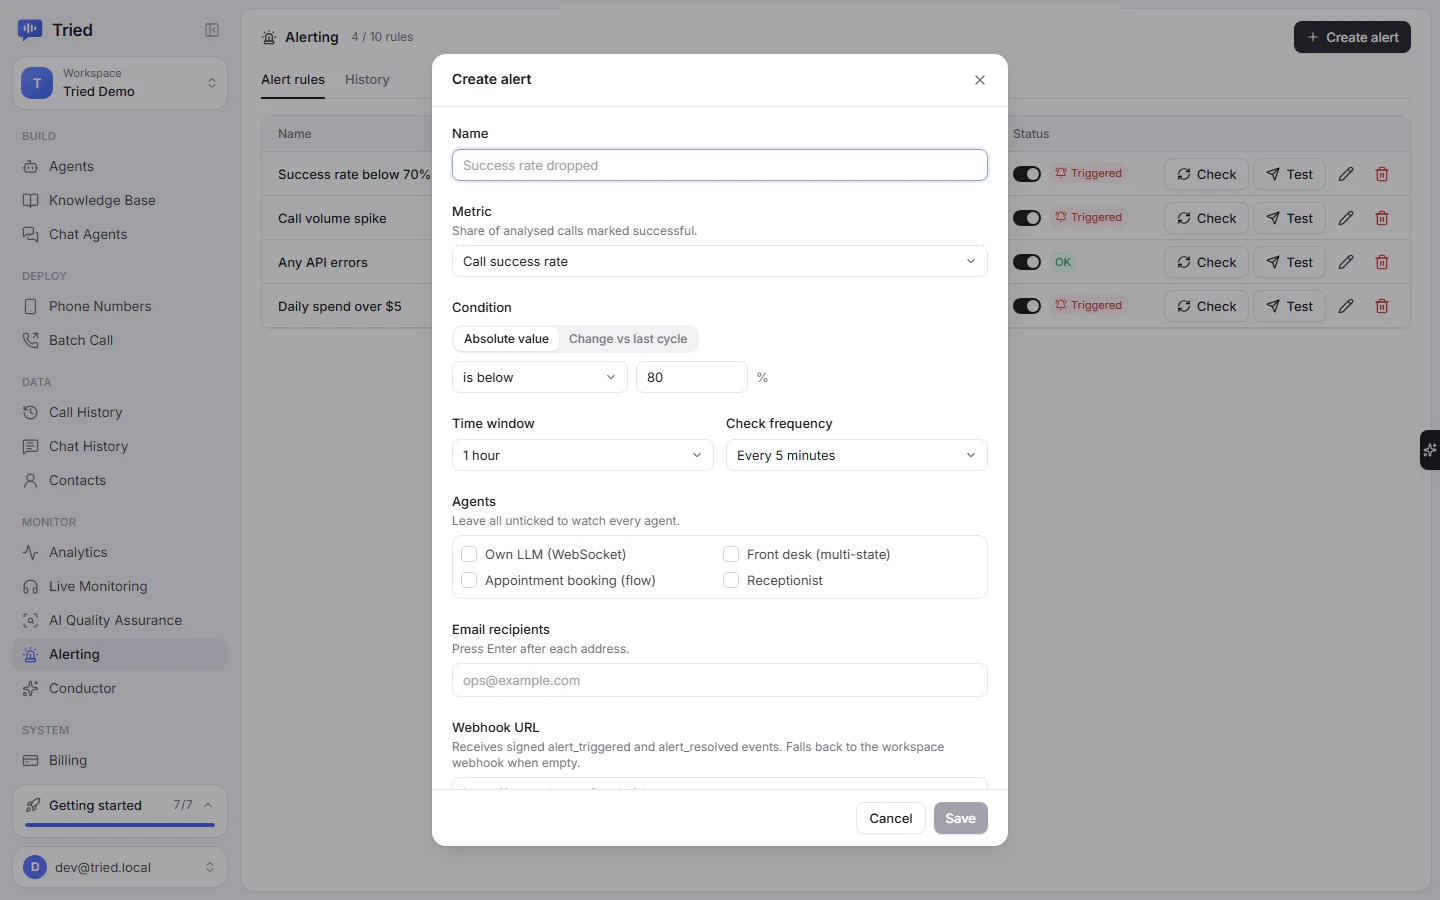Open the 'is below' condition dropdown

pyautogui.click(x=540, y=377)
